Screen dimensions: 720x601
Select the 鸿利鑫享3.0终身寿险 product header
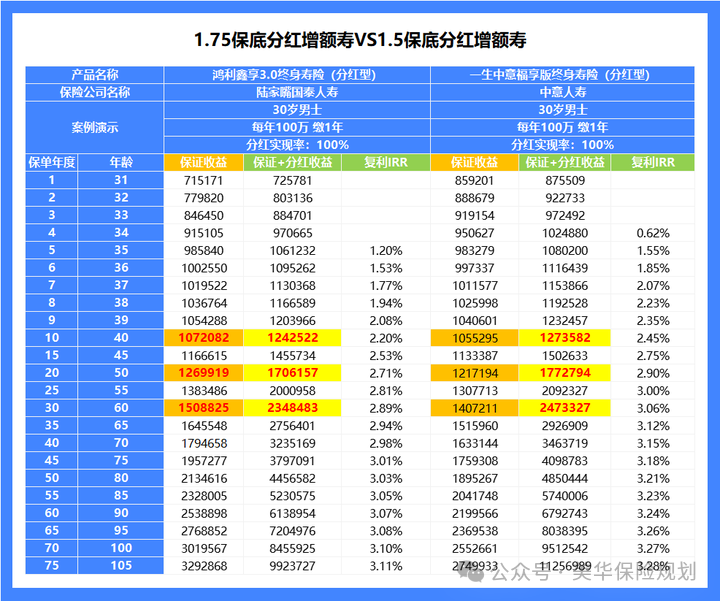click(296, 75)
